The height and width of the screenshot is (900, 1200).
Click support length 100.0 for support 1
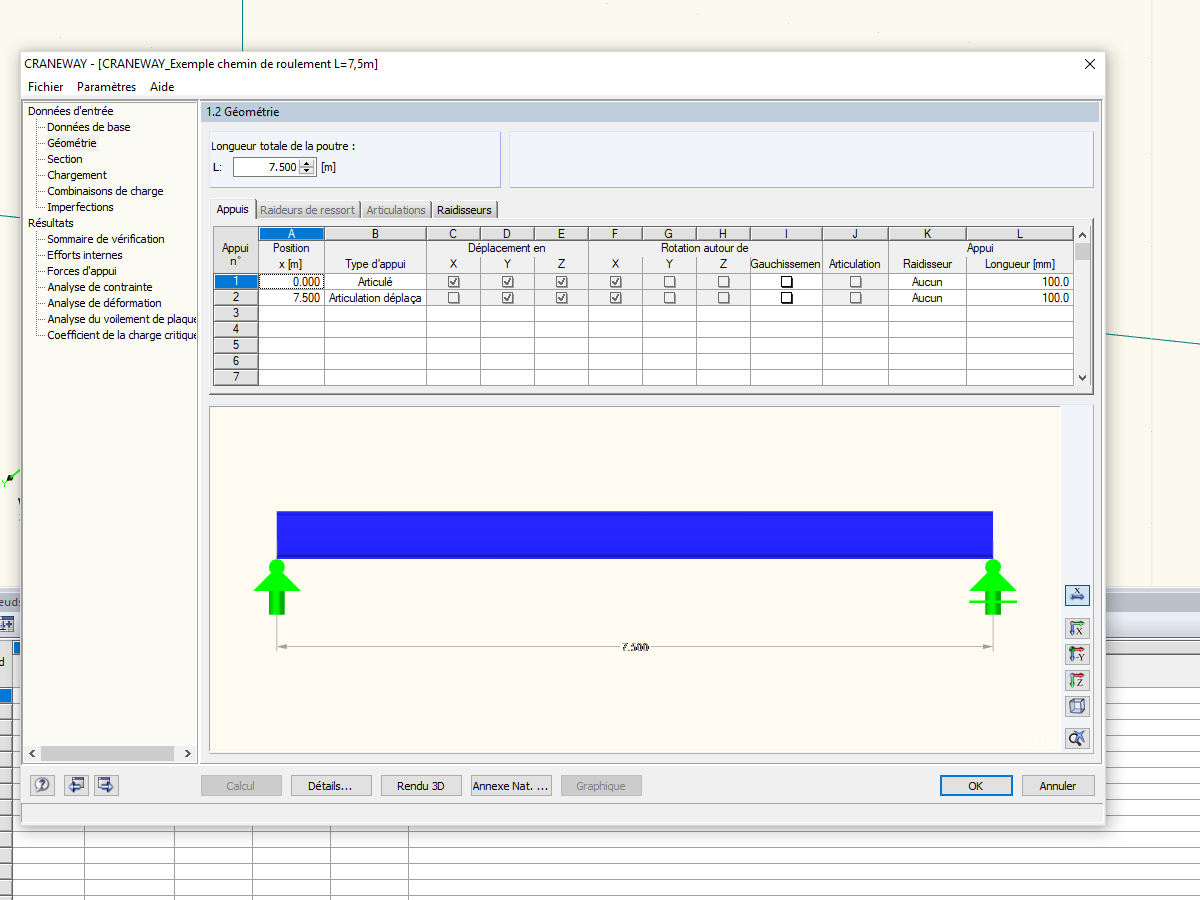[x=1020, y=282]
